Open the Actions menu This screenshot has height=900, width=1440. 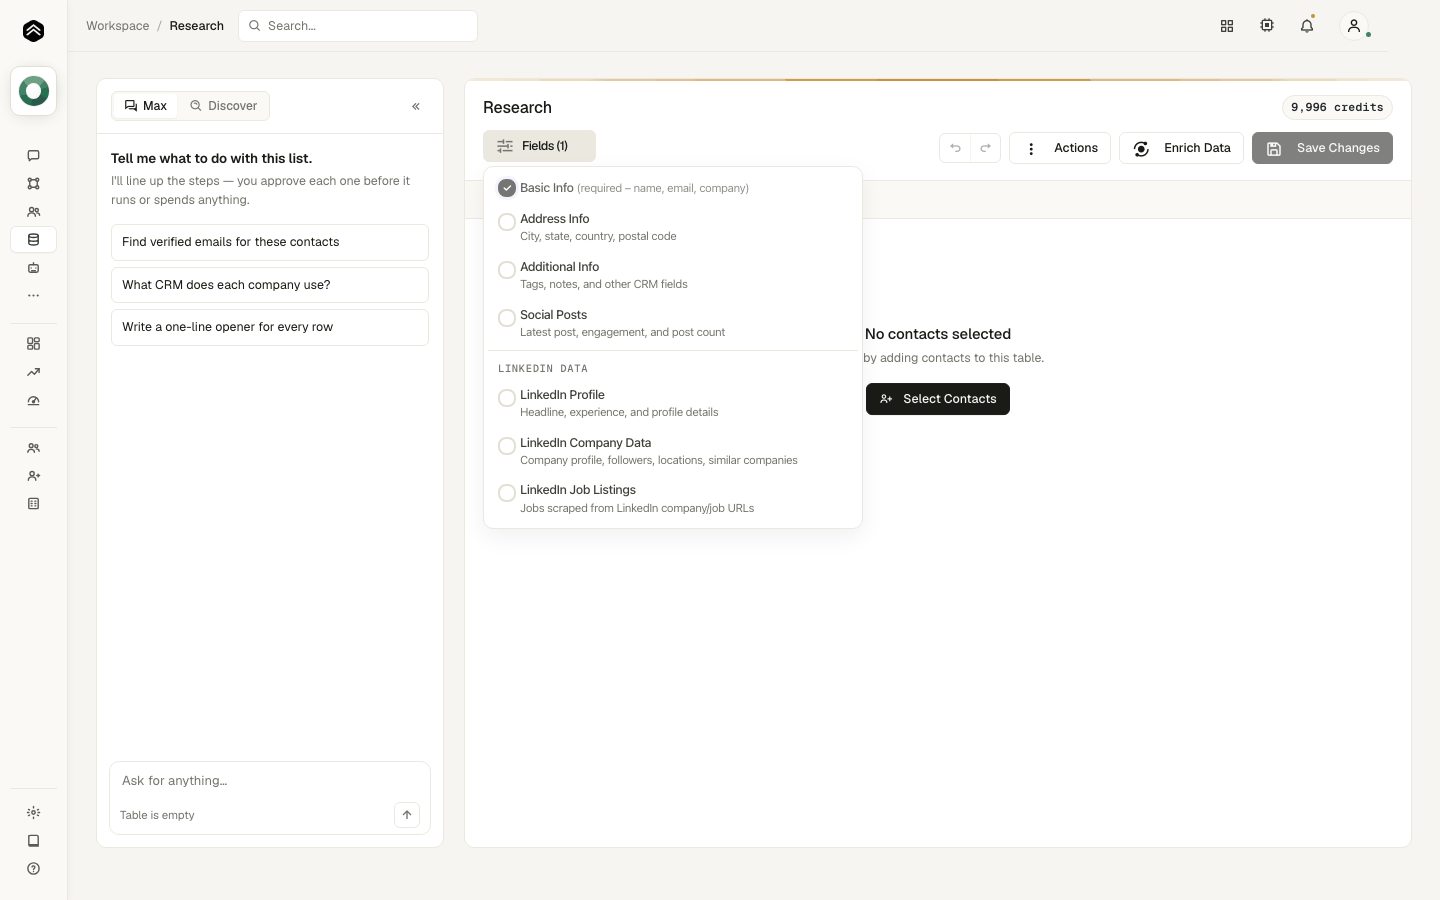(x=1060, y=148)
